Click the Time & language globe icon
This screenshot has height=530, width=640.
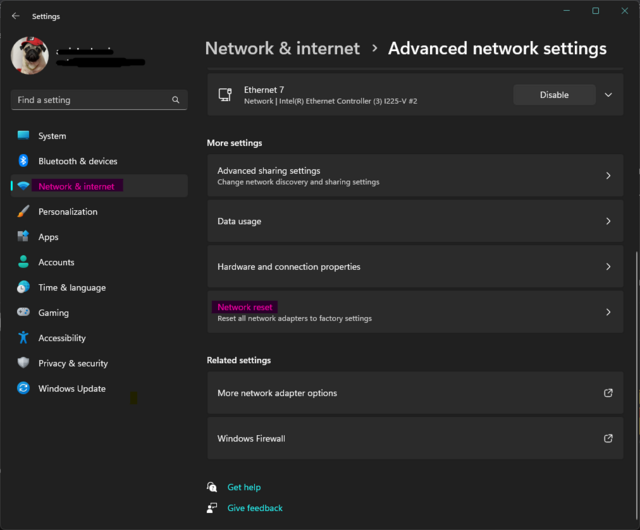click(23, 288)
